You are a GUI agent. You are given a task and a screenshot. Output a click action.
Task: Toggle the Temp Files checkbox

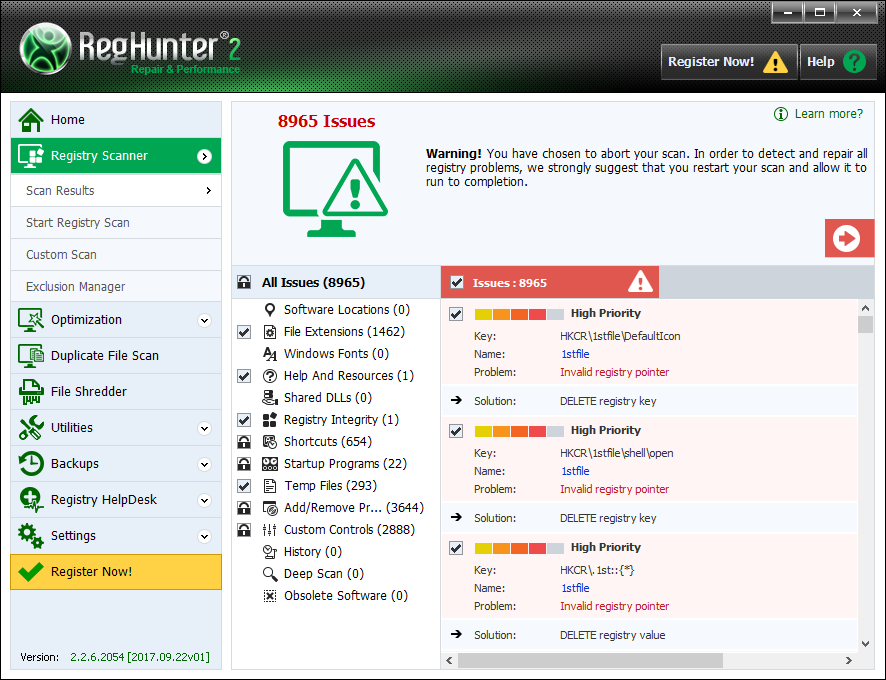click(x=244, y=486)
